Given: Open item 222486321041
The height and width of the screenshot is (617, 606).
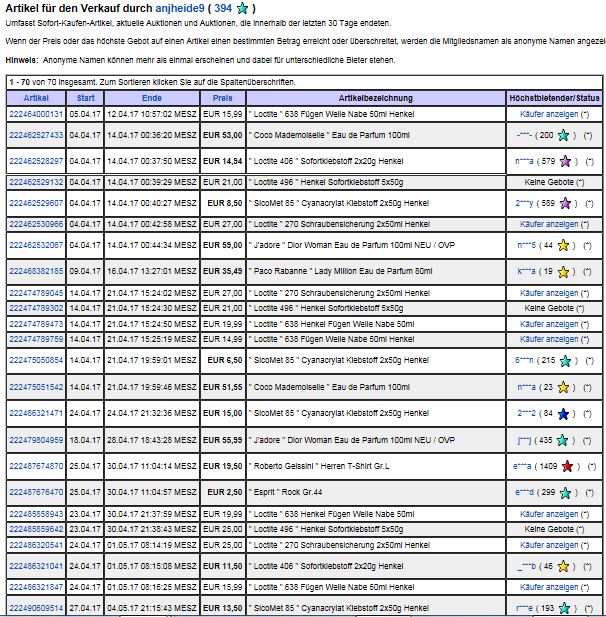Looking at the screenshot, I should tap(36, 566).
